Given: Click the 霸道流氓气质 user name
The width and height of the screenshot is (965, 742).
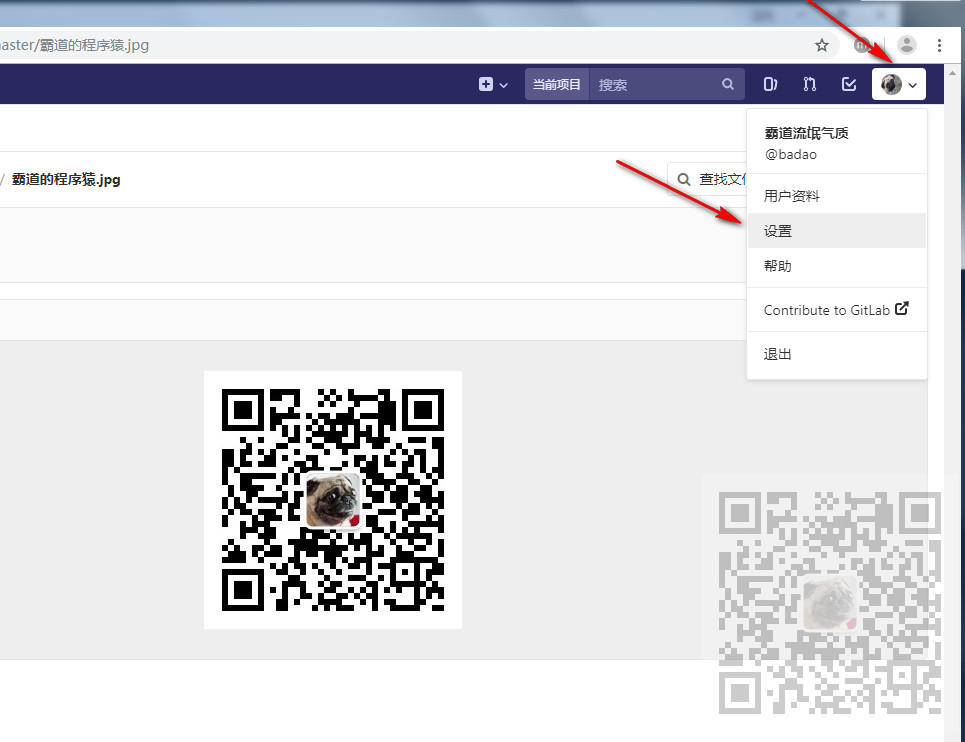Looking at the screenshot, I should pyautogui.click(x=806, y=133).
